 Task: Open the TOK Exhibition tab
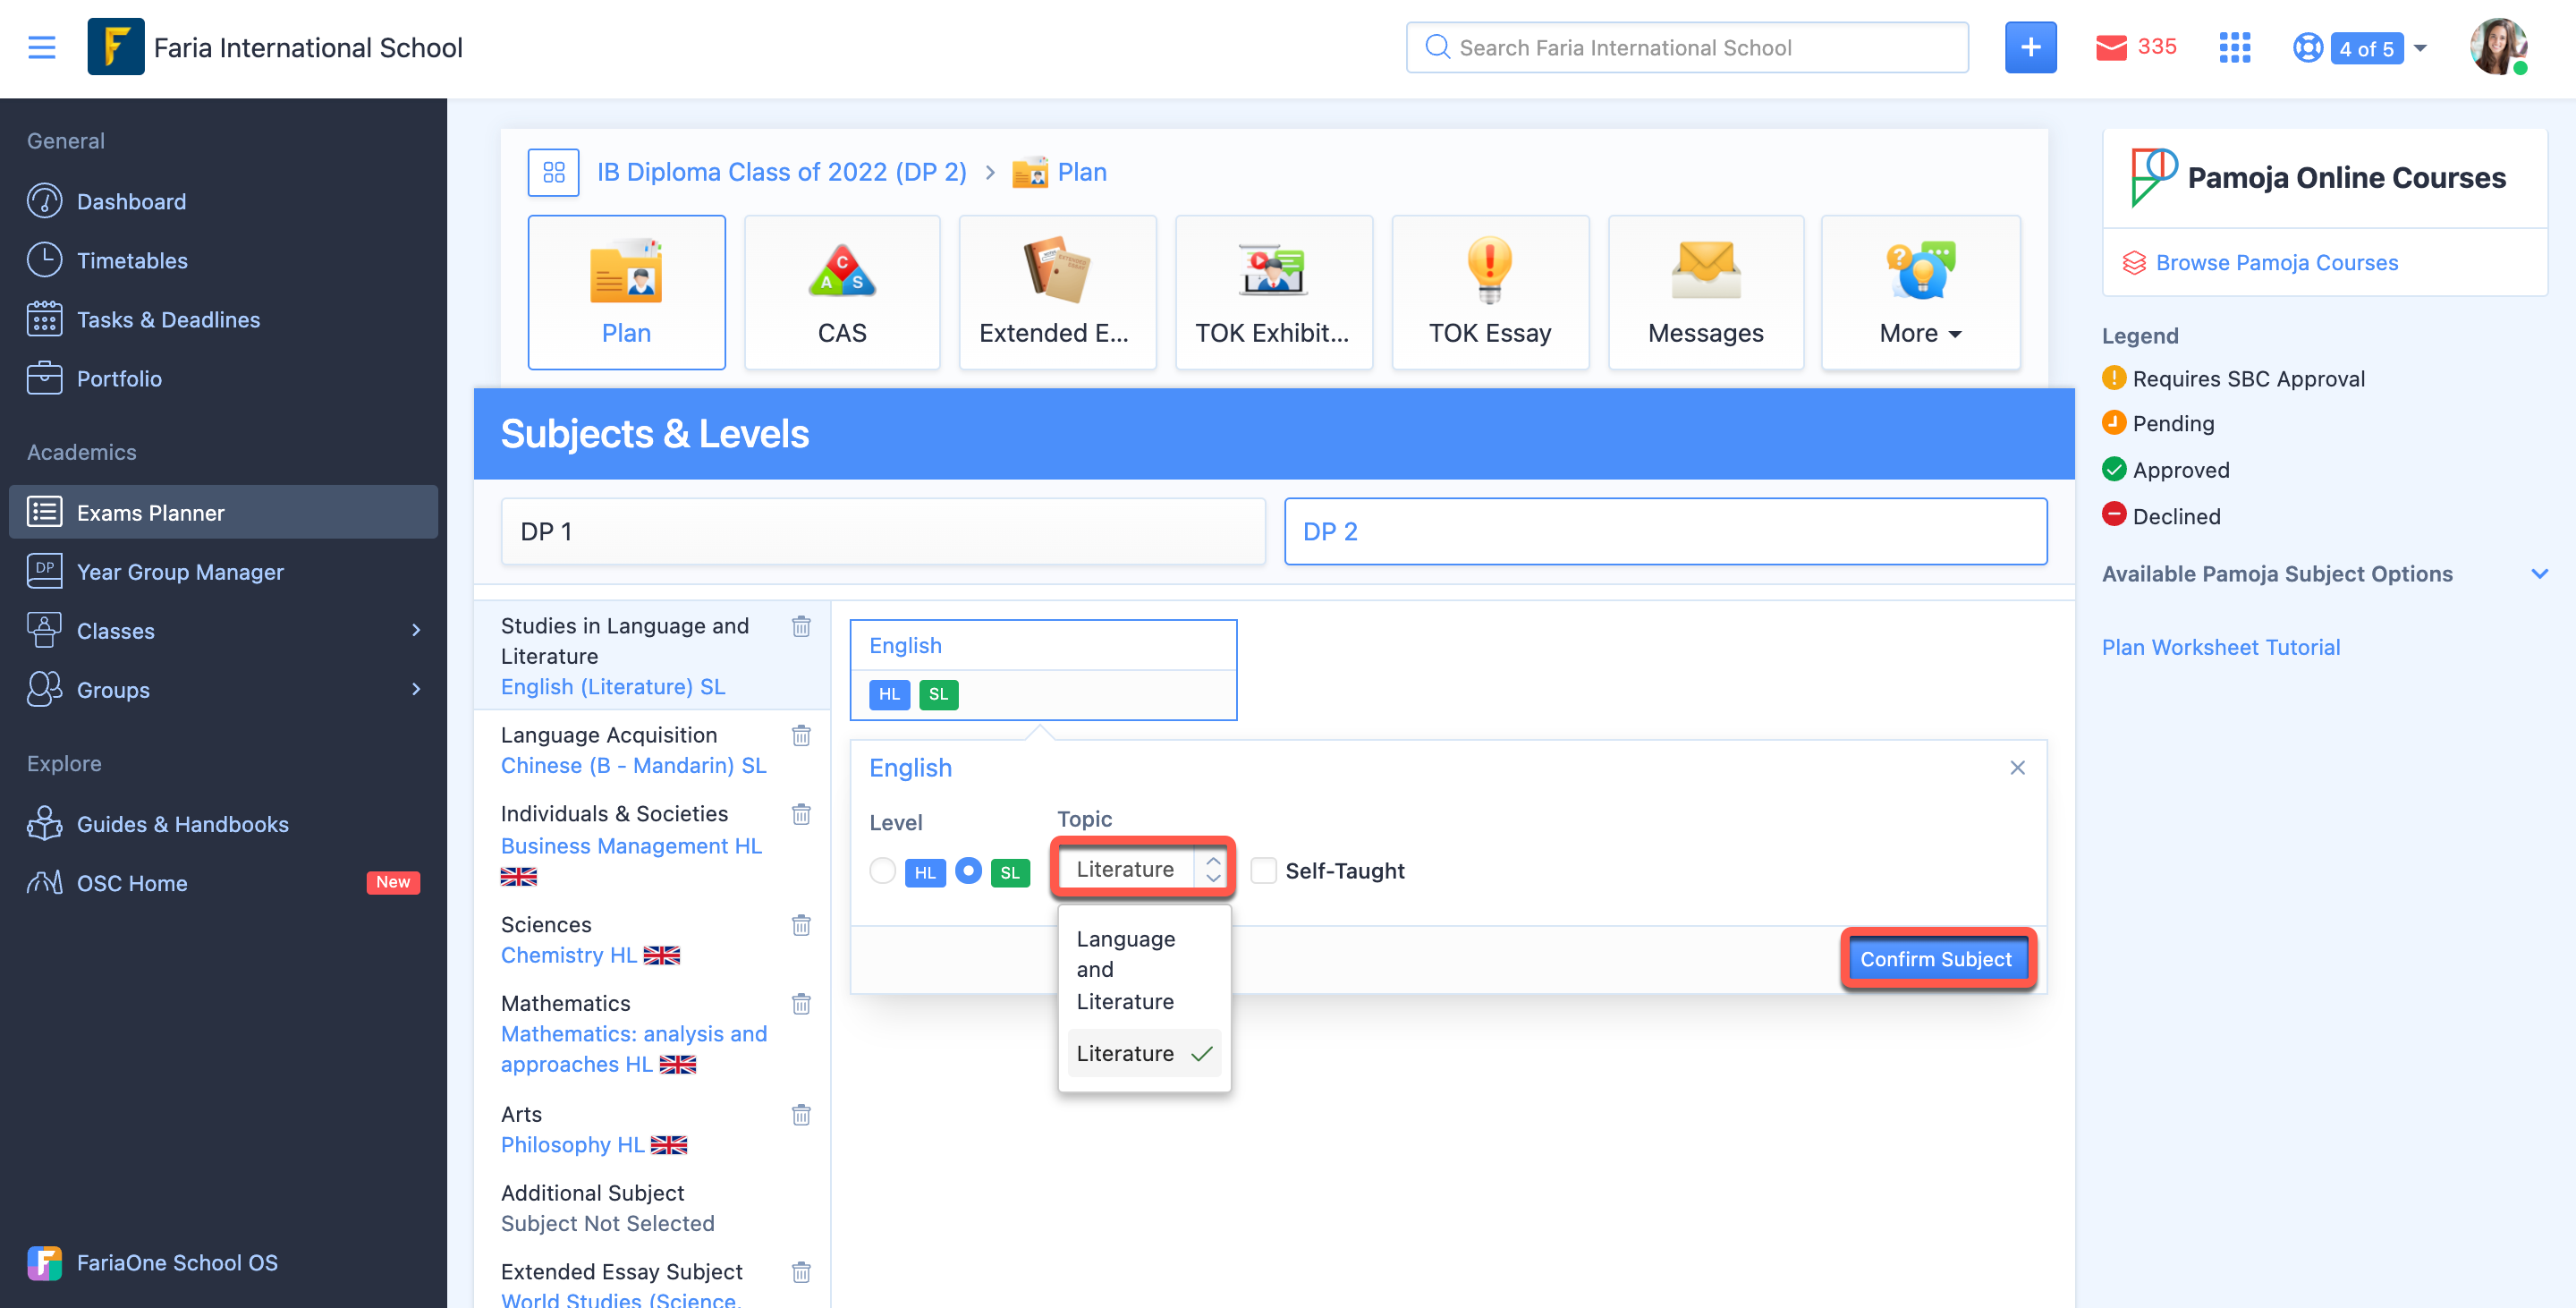[x=1274, y=292]
